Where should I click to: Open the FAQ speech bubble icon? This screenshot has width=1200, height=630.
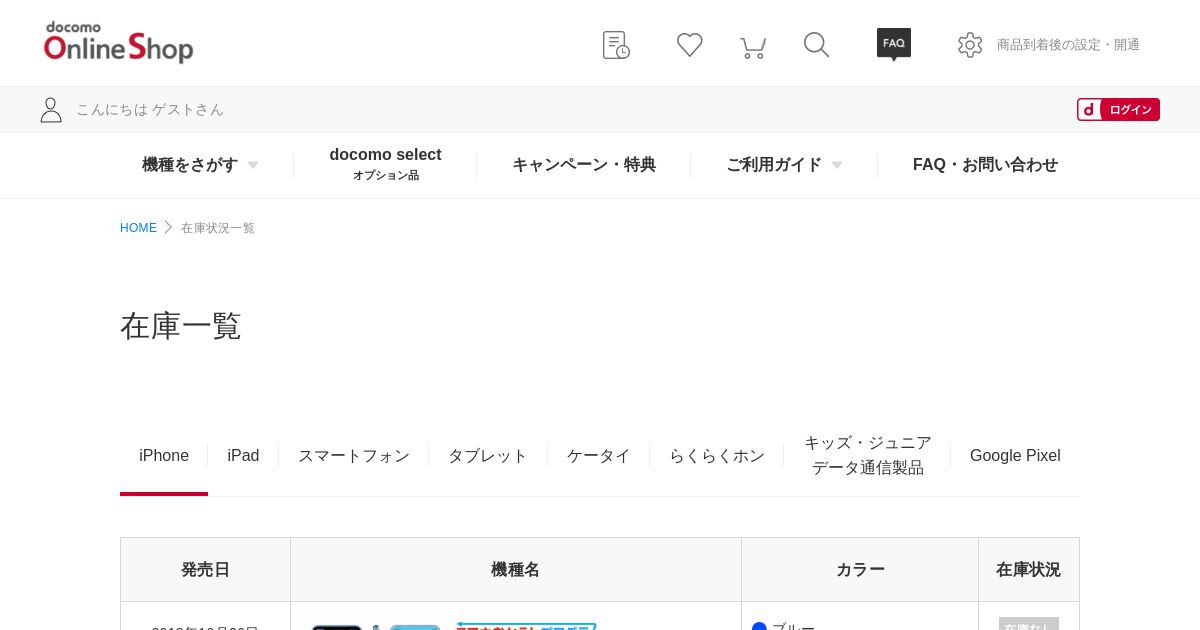[x=894, y=45]
